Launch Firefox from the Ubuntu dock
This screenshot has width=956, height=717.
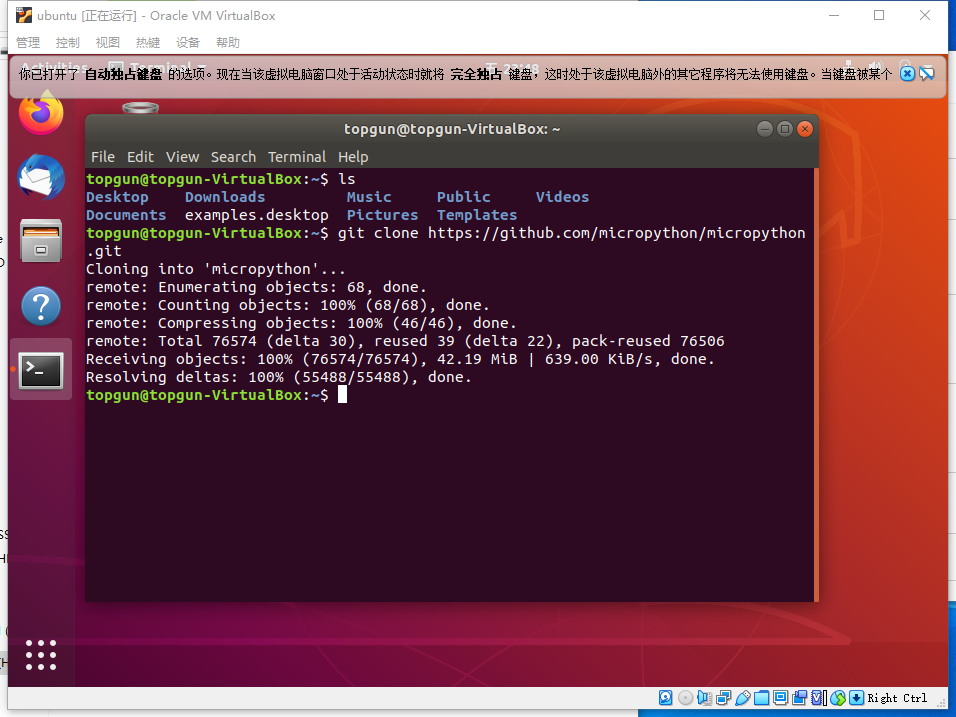pyautogui.click(x=41, y=112)
